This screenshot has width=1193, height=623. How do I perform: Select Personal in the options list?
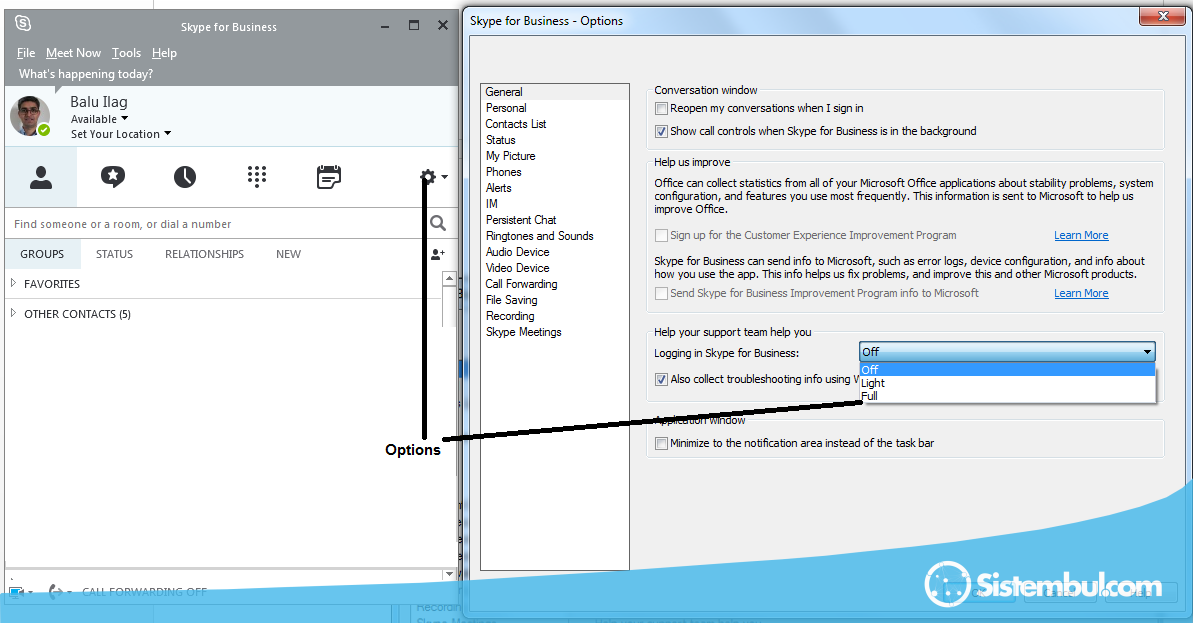point(555,108)
